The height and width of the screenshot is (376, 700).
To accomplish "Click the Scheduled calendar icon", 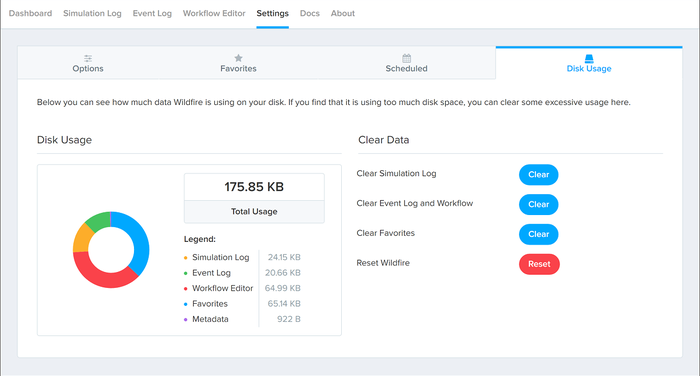I will click(406, 58).
